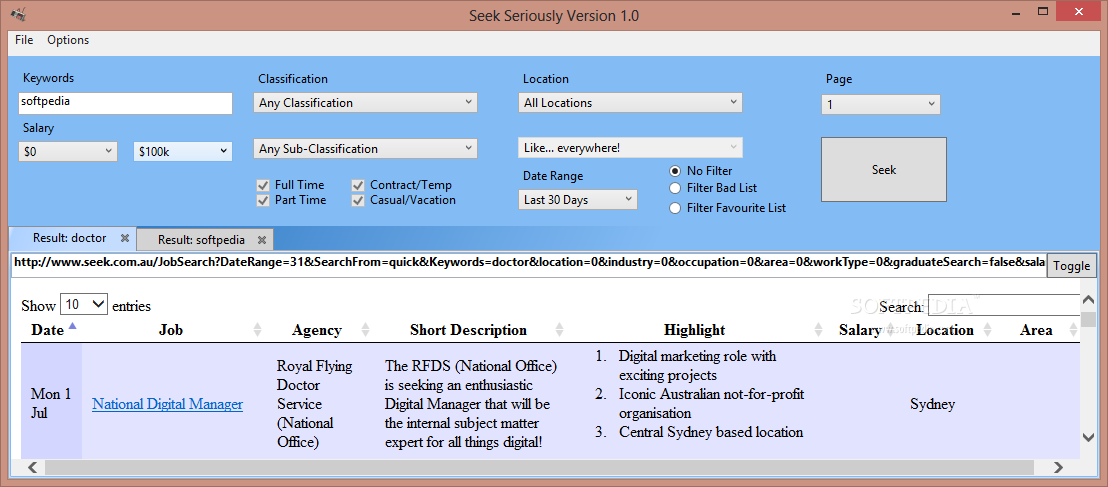The height and width of the screenshot is (487, 1108).
Task: Open the All Locations dropdown
Action: 630,102
